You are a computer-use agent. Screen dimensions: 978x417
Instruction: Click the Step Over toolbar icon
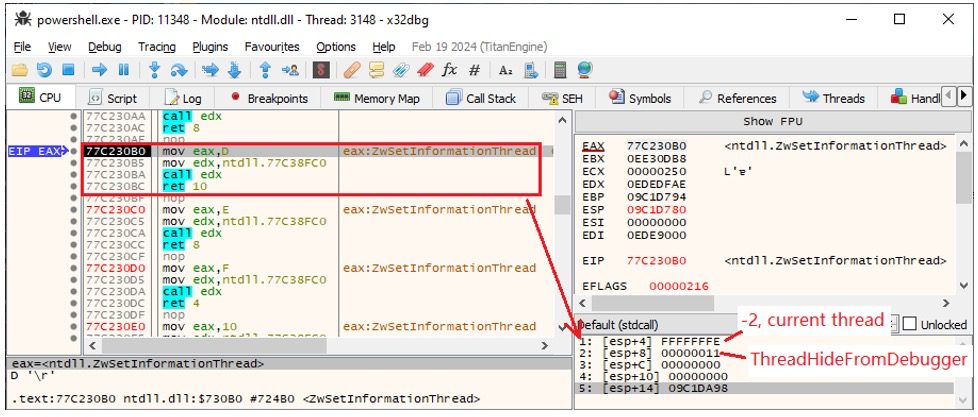tap(180, 70)
